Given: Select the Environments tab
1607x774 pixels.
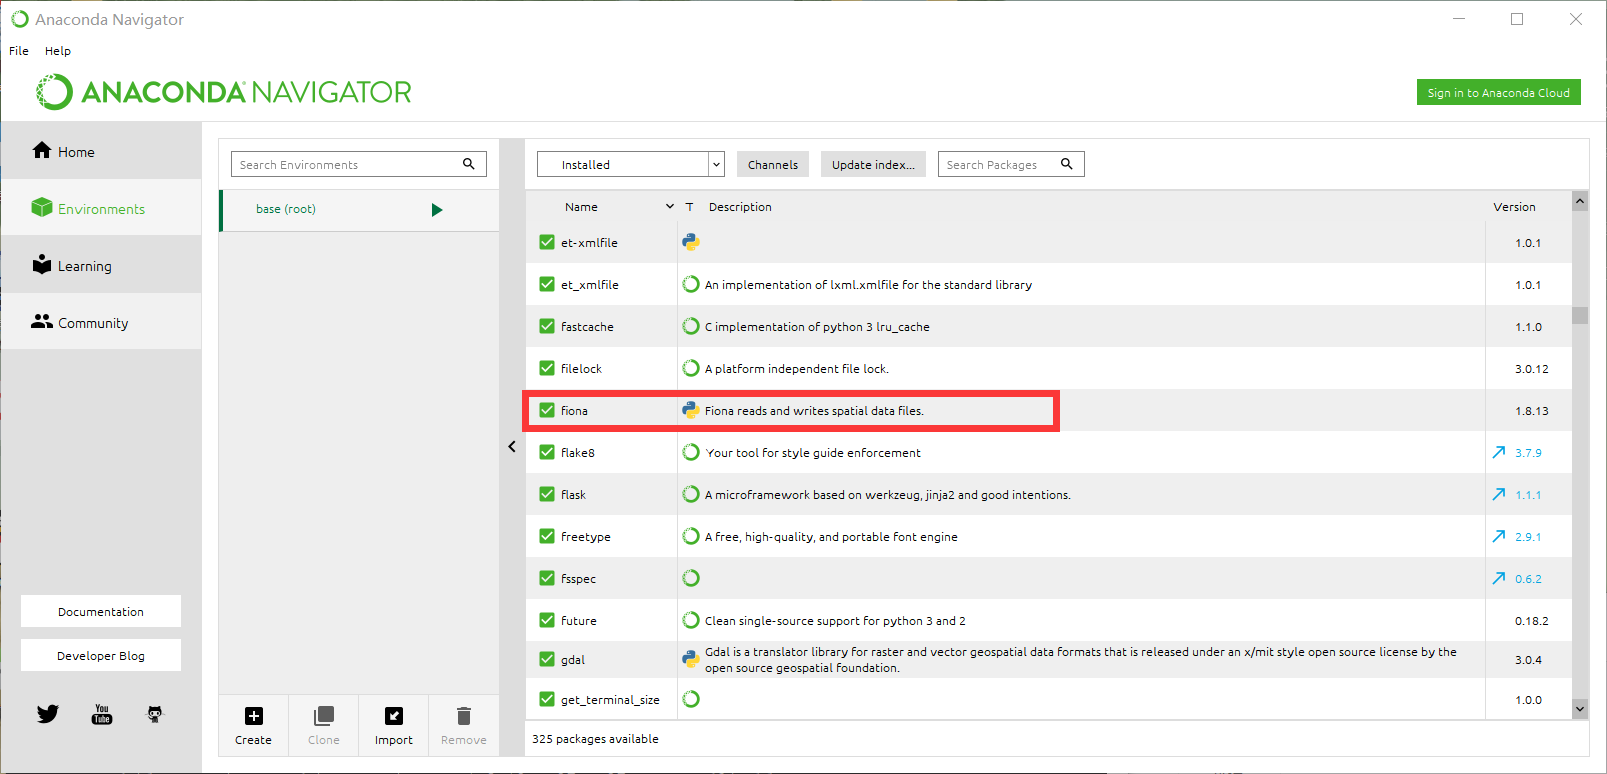Looking at the screenshot, I should click(x=101, y=208).
